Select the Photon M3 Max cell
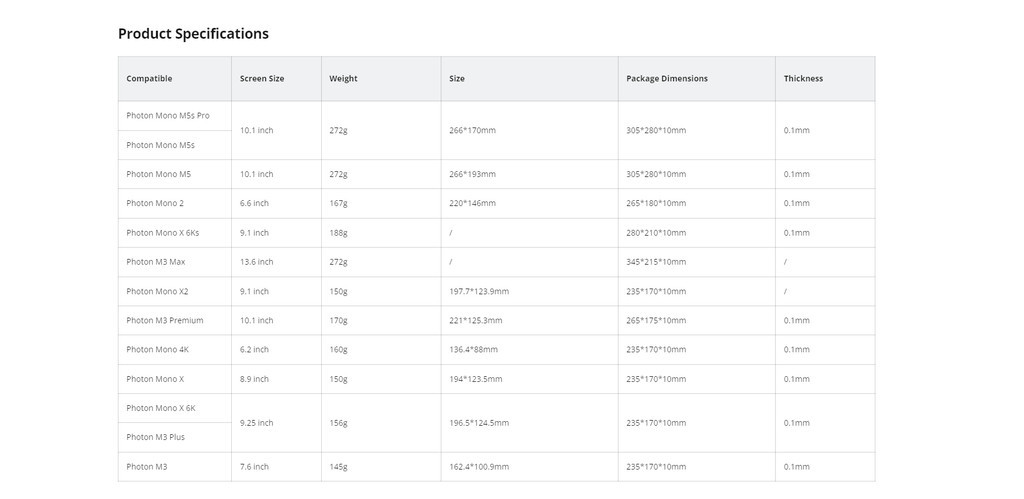Screen dimensions: 1024x499 pyautogui.click(x=174, y=262)
